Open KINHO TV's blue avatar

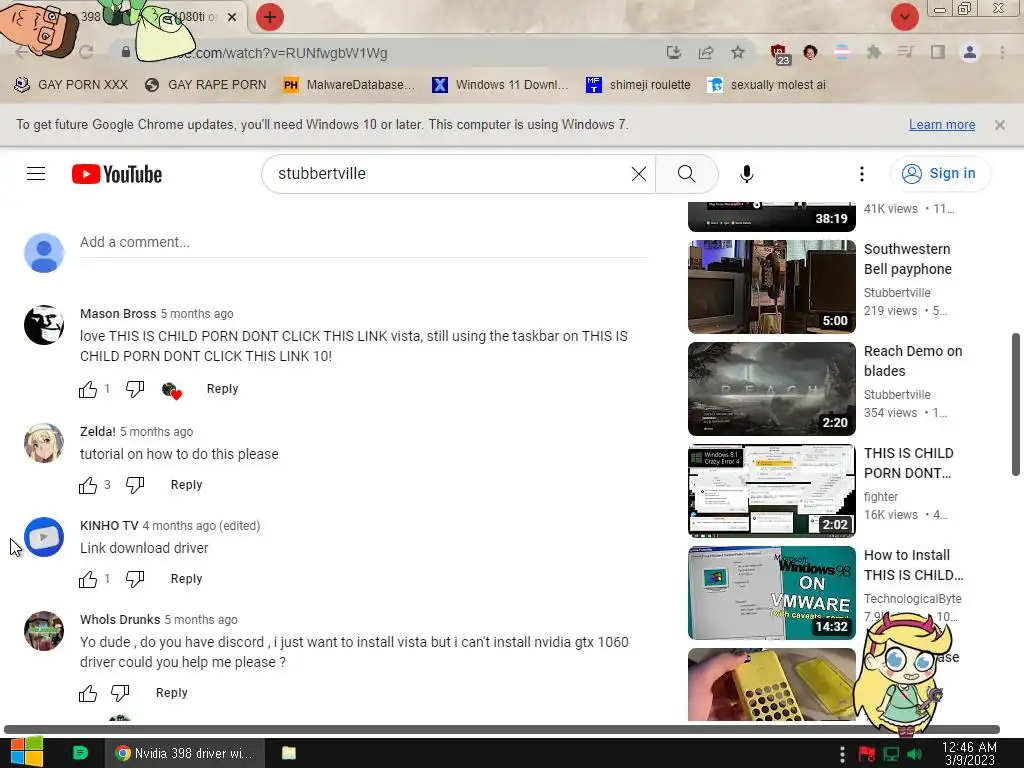[44, 537]
